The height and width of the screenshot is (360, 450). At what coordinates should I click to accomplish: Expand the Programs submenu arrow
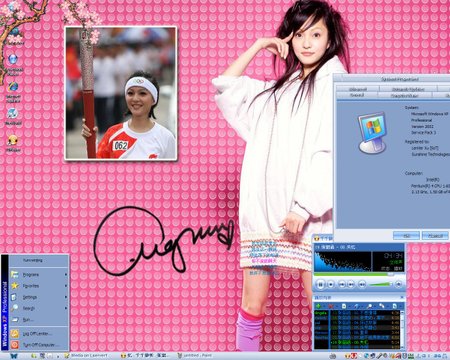pyautogui.click(x=66, y=275)
